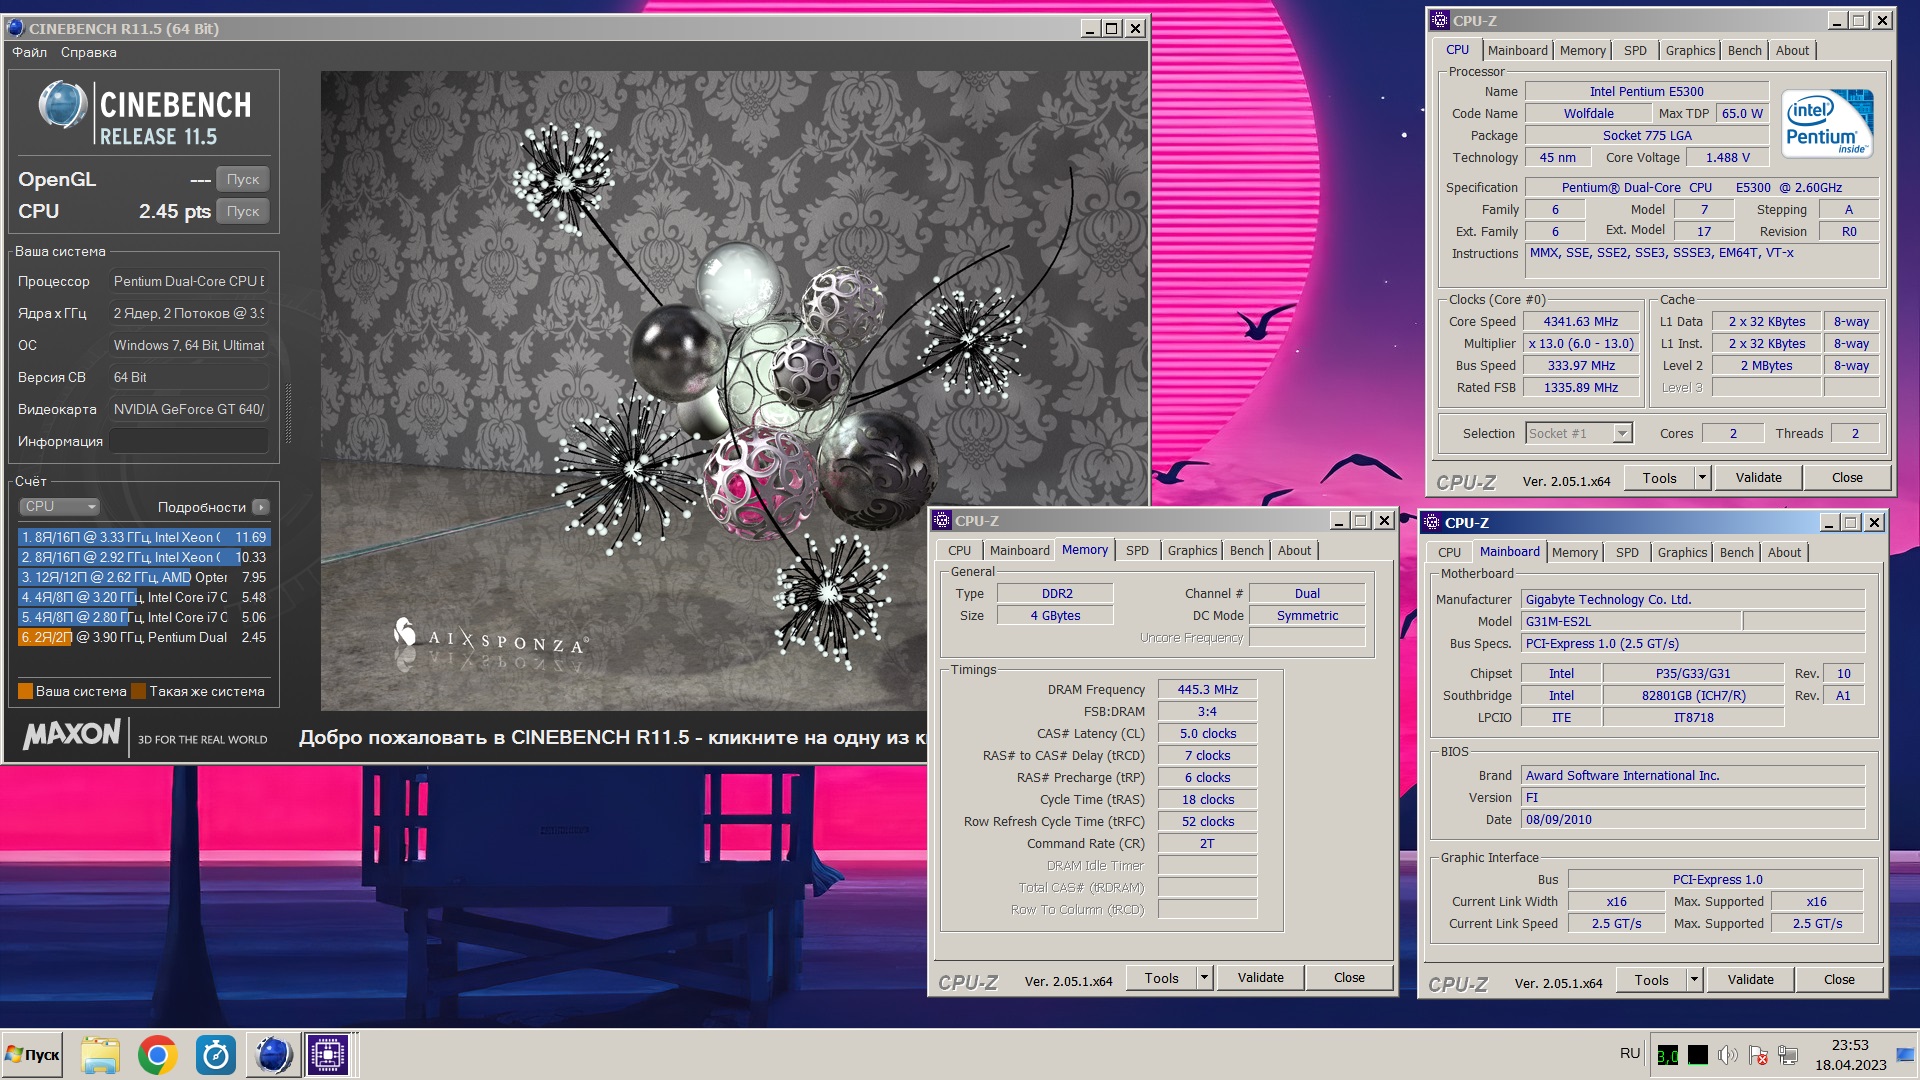Open the Windows Пуск start button

(x=32, y=1055)
